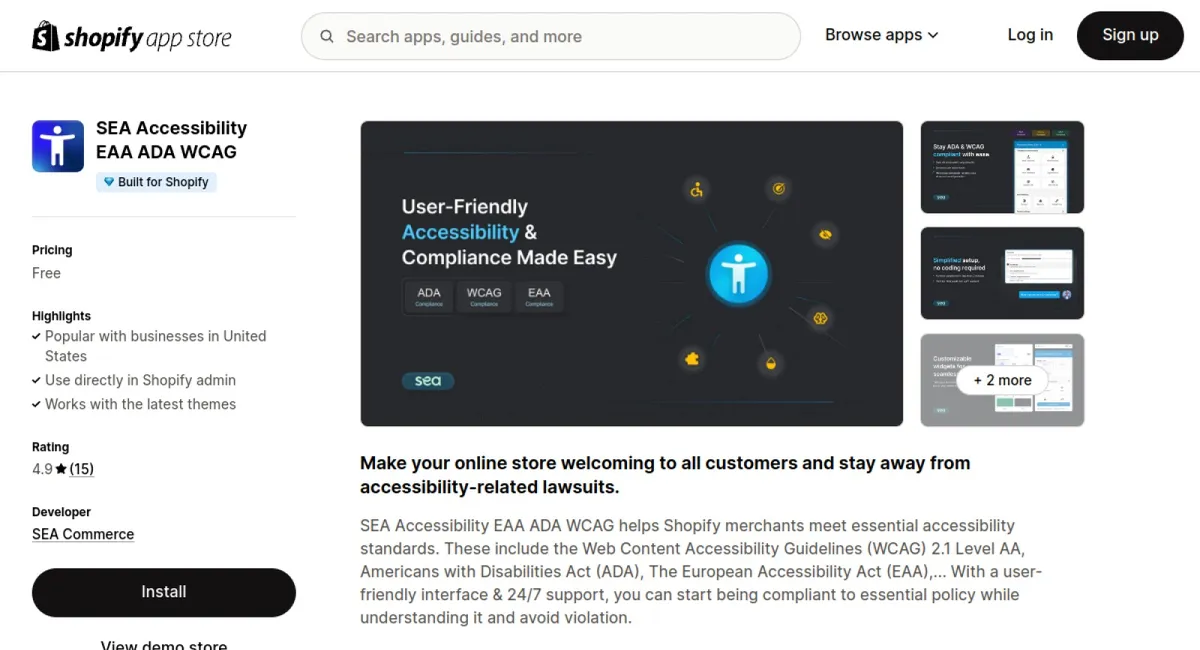Open the '+ 2 more' screenshots overlay
This screenshot has height=650, width=1200.
pyautogui.click(x=1002, y=380)
